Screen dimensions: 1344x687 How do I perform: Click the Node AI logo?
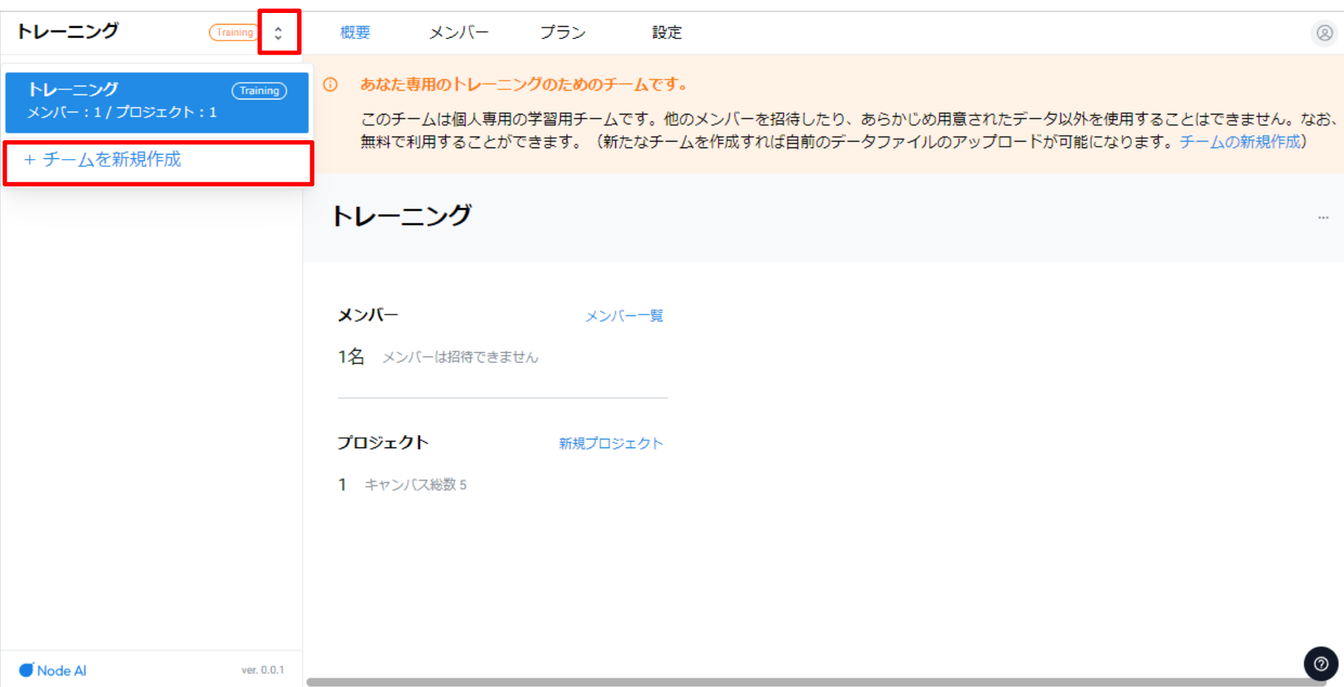click(x=53, y=670)
